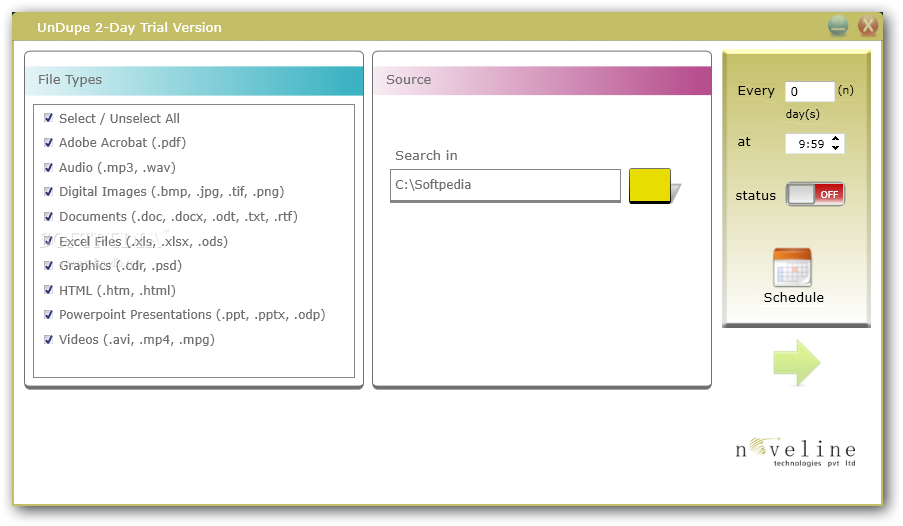Viewport: 903px width, 526px height.
Task: Click the Search in path field
Action: click(505, 185)
